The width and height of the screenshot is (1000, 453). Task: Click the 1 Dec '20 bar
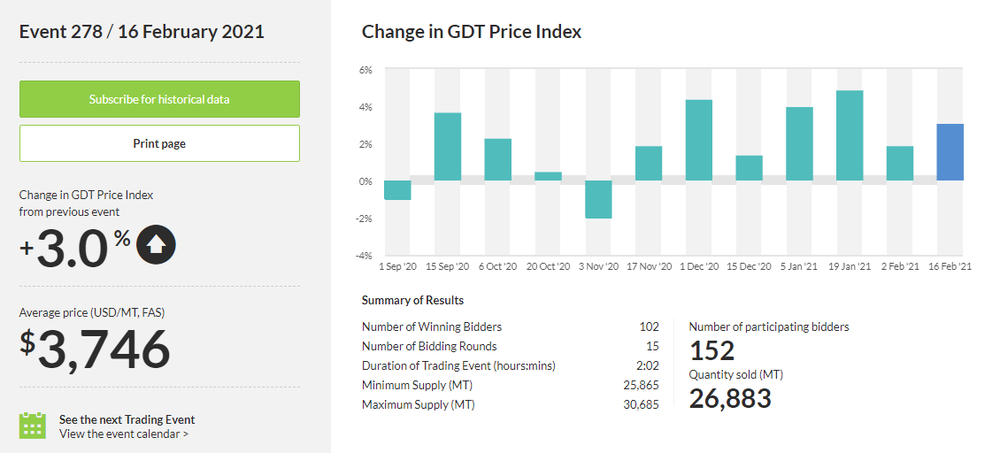pos(699,140)
